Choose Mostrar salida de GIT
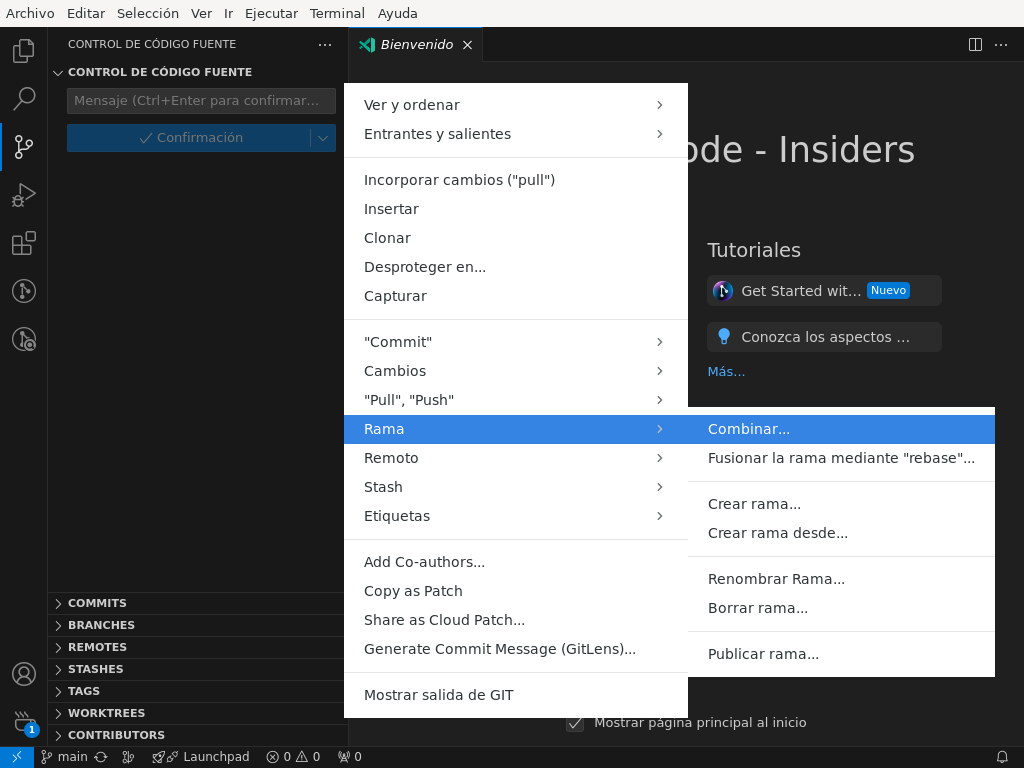This screenshot has height=768, width=1024. click(516, 696)
